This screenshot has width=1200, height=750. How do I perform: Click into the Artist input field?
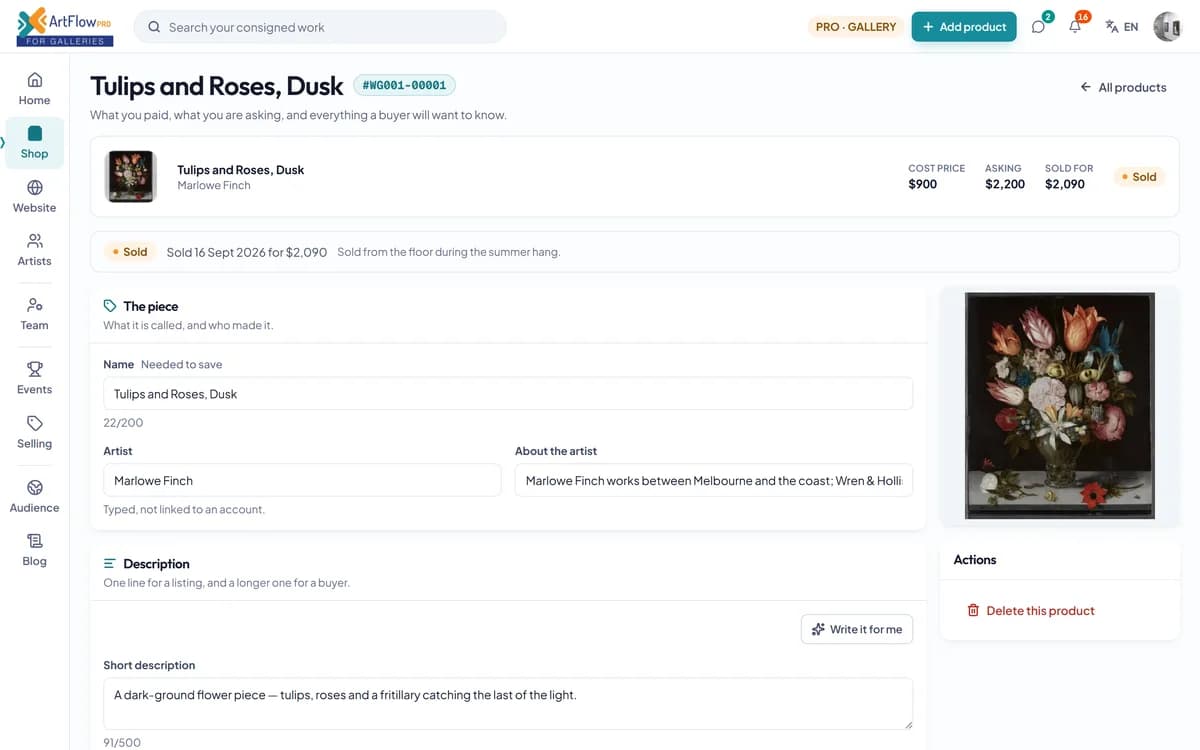(302, 480)
